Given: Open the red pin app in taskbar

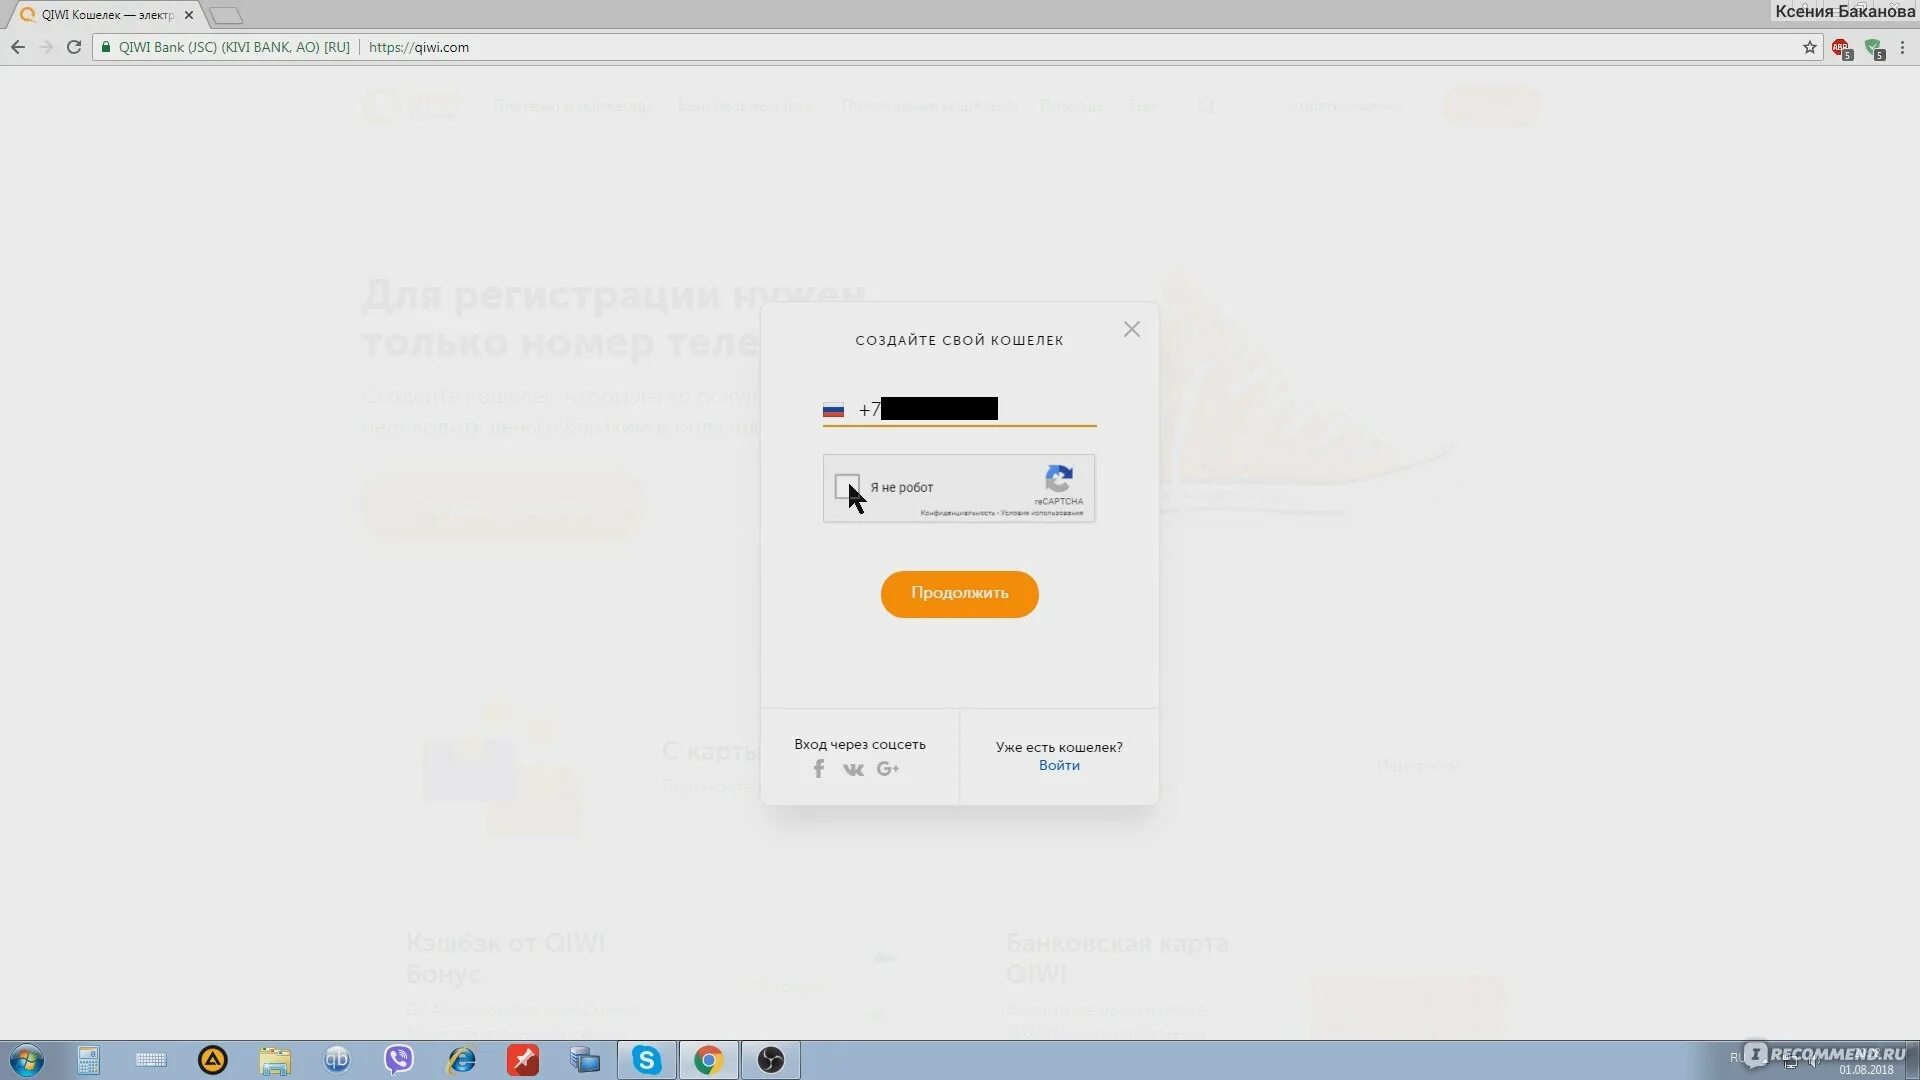Looking at the screenshot, I should (523, 1060).
